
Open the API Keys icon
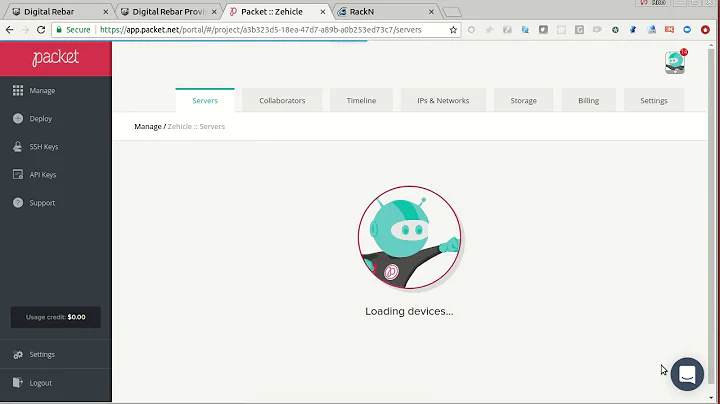click(x=18, y=174)
